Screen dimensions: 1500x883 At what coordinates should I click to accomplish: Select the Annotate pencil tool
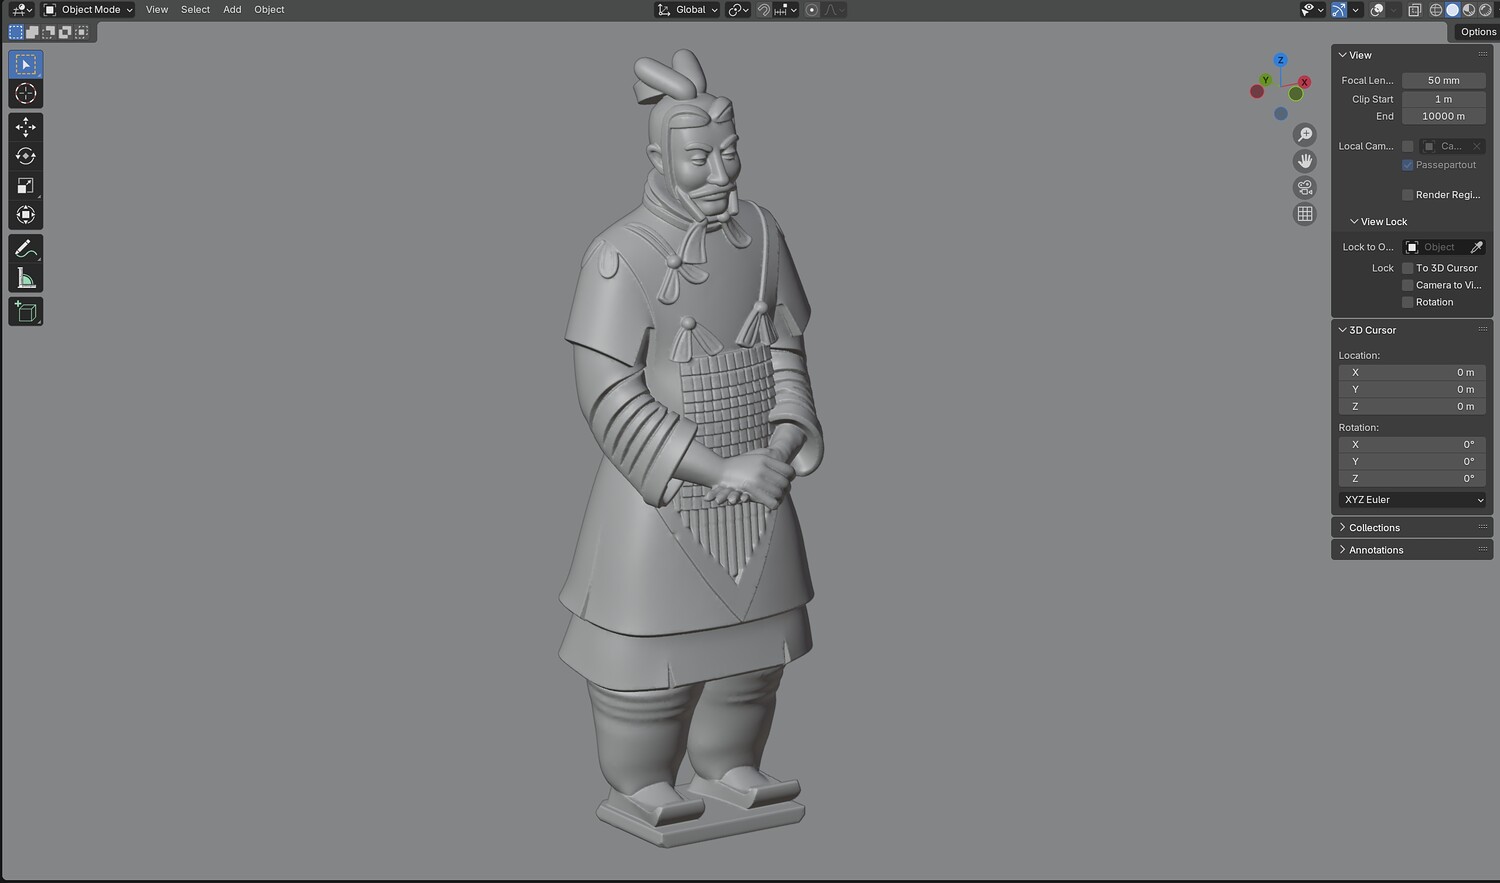click(x=26, y=249)
